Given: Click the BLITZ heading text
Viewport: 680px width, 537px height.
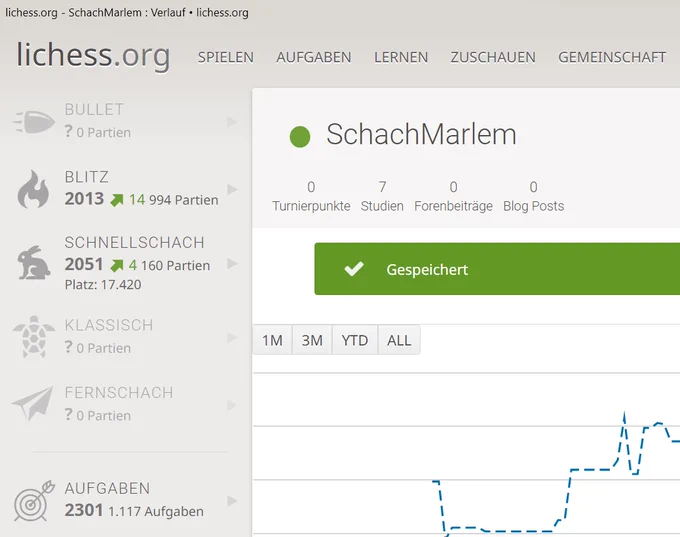Looking at the screenshot, I should coord(86,177).
